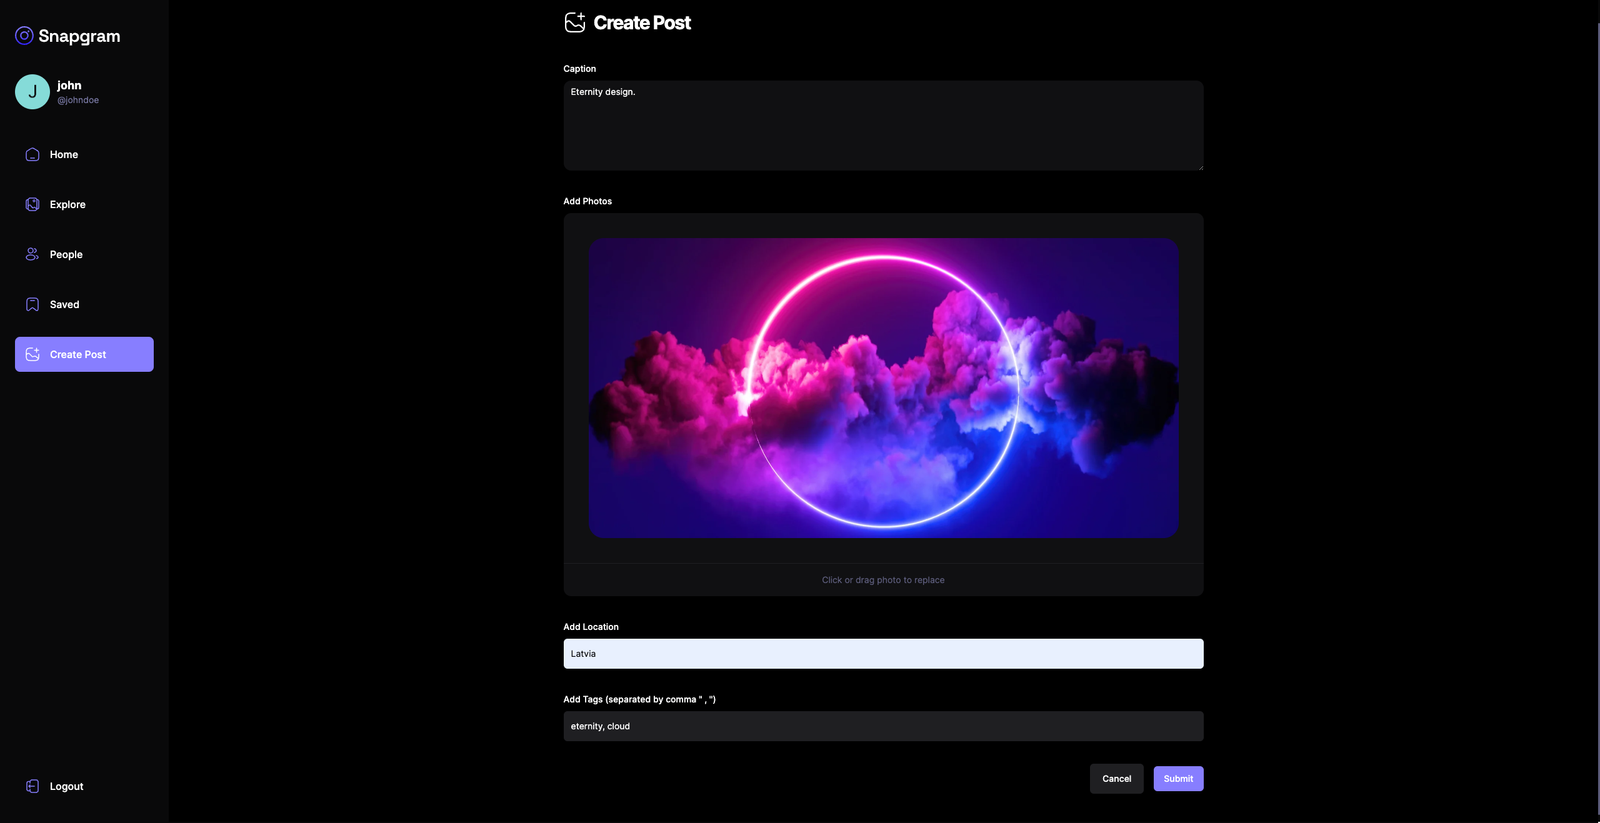1600x823 pixels.
Task: Click the Home icon in the sidebar
Action: (32, 154)
